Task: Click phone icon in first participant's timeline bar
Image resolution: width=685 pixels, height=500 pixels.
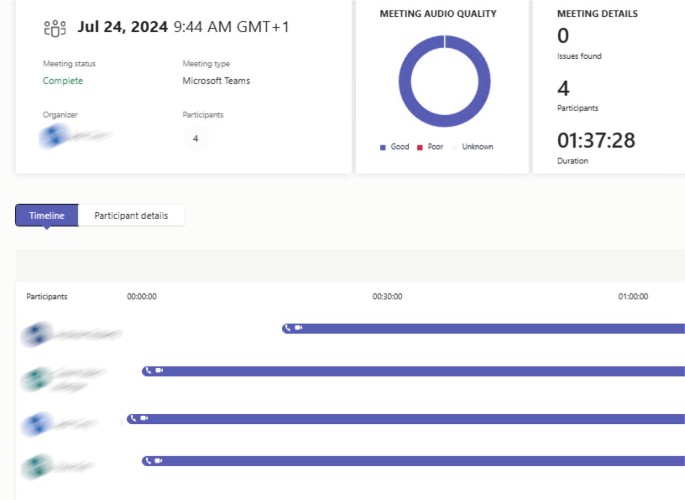Action: pos(288,328)
